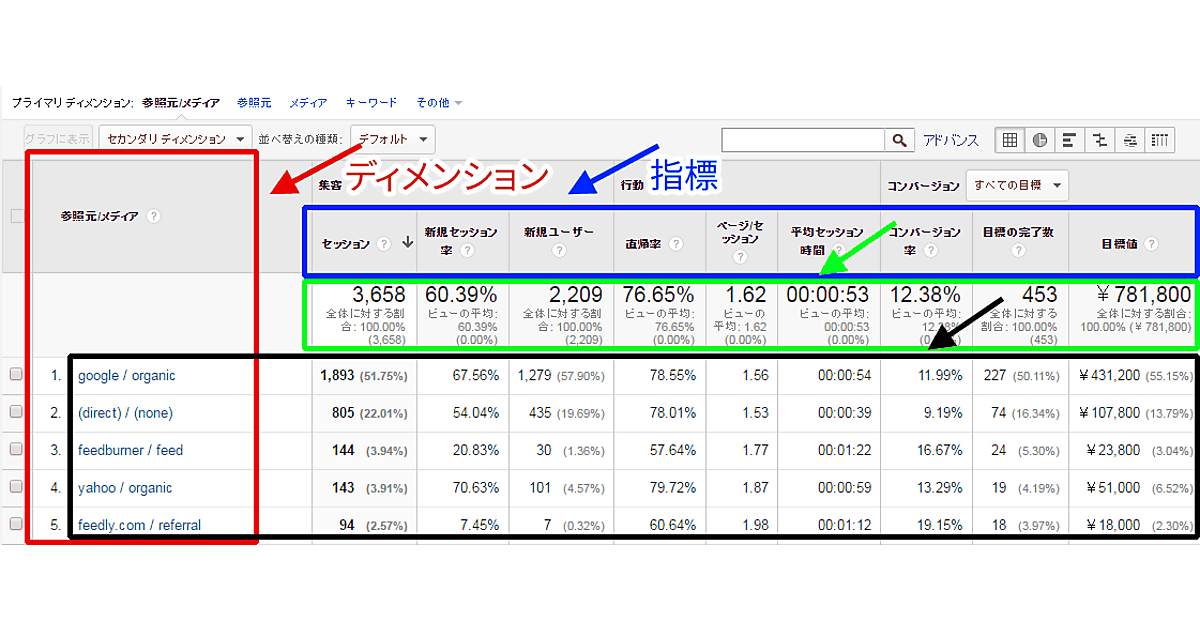Open help icon for ページ/セッション
The image size is (1200, 630).
[741, 257]
